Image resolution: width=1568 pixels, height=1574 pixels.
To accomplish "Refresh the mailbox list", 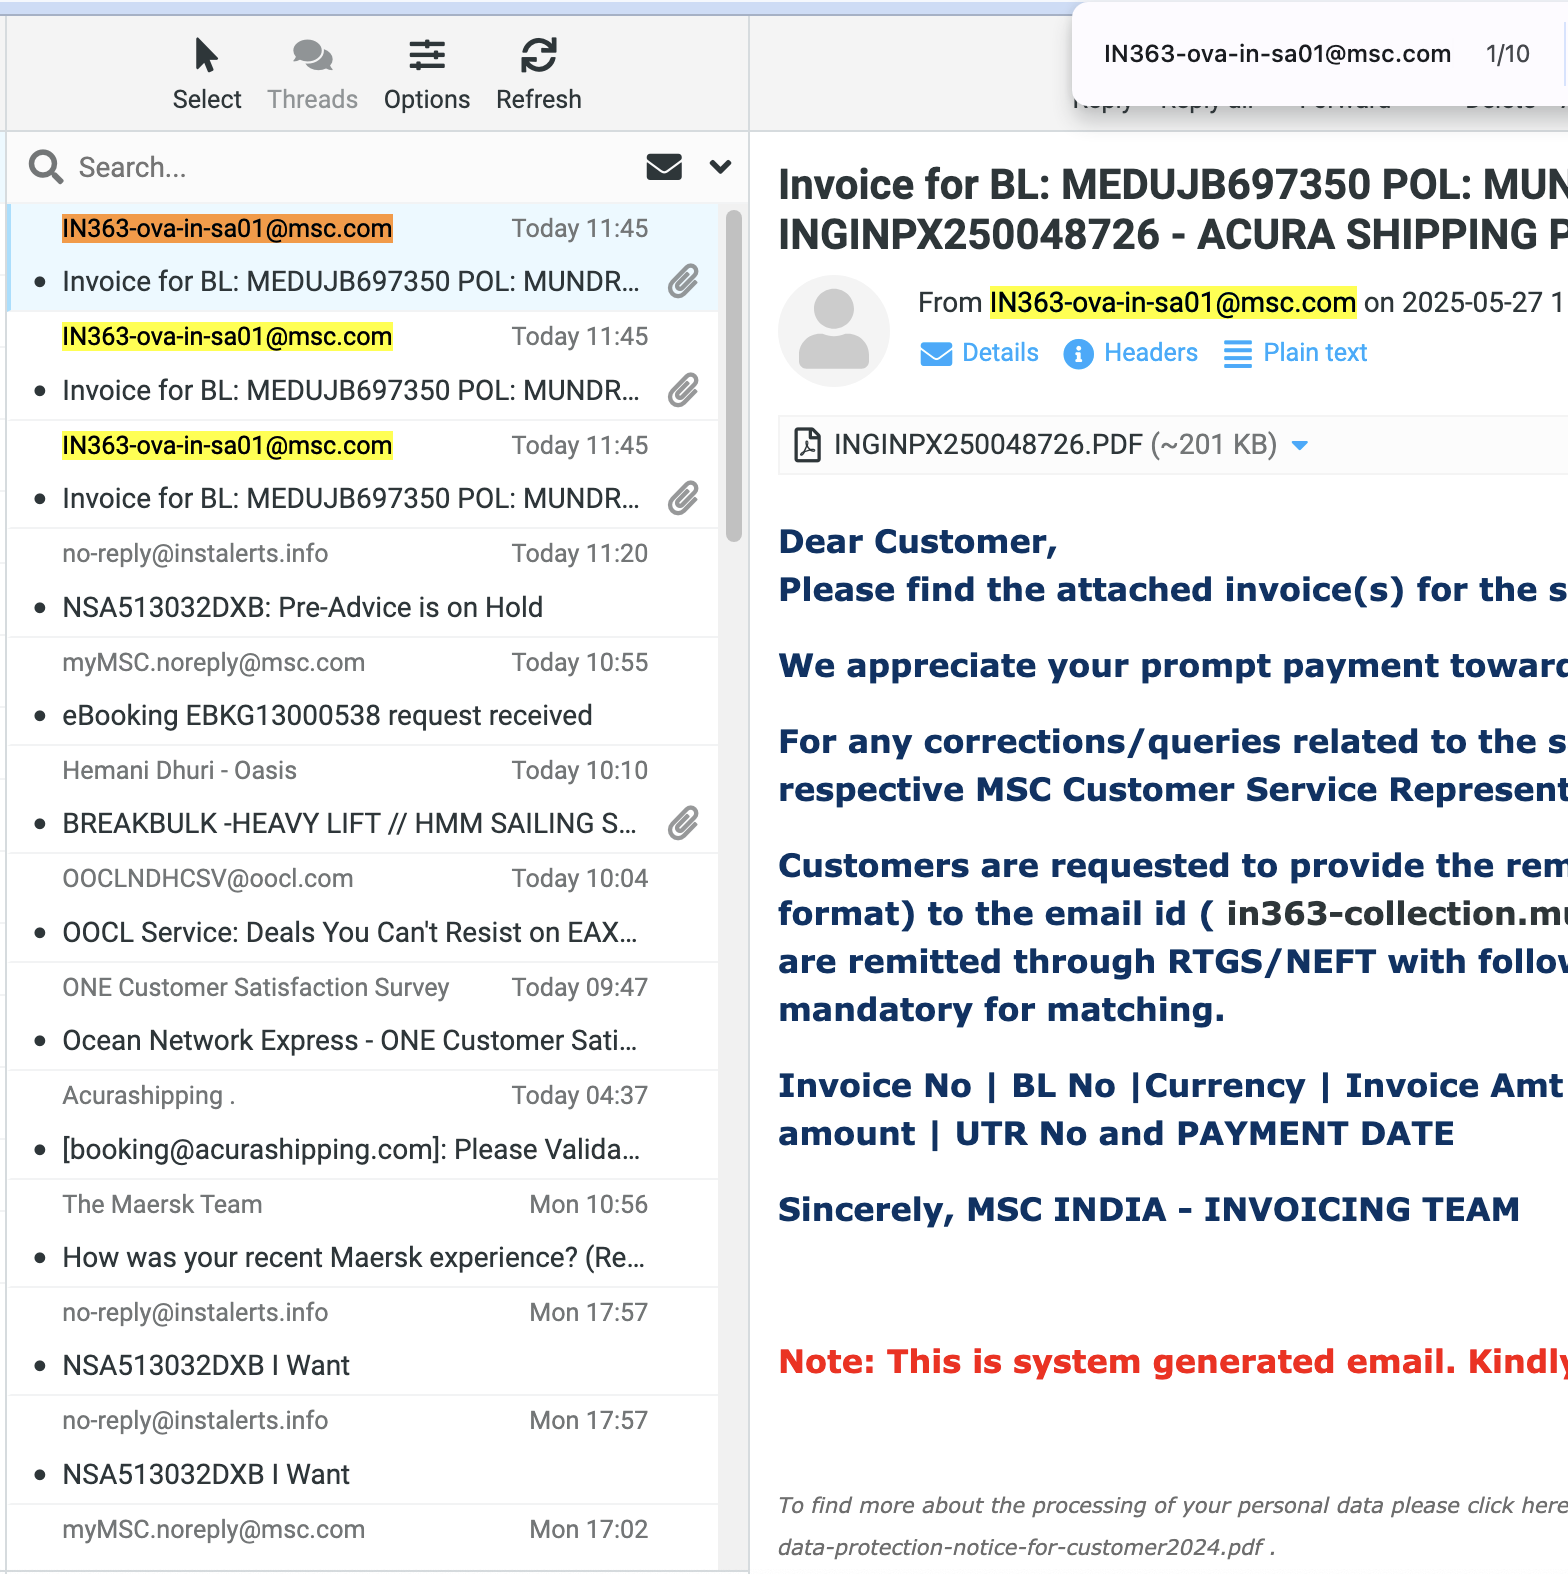I will (x=538, y=56).
